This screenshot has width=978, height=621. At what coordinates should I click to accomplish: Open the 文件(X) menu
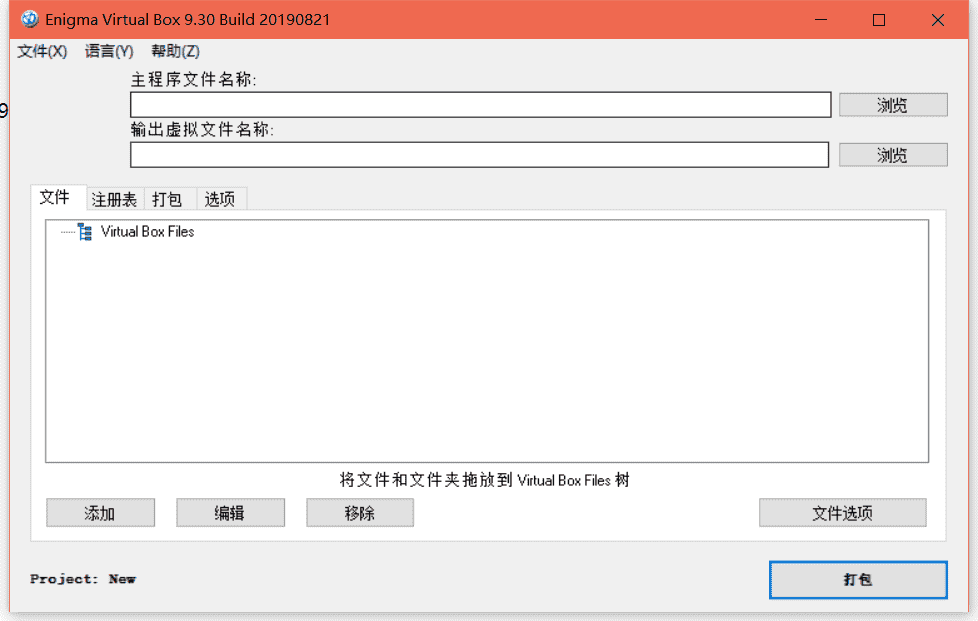(x=42, y=51)
